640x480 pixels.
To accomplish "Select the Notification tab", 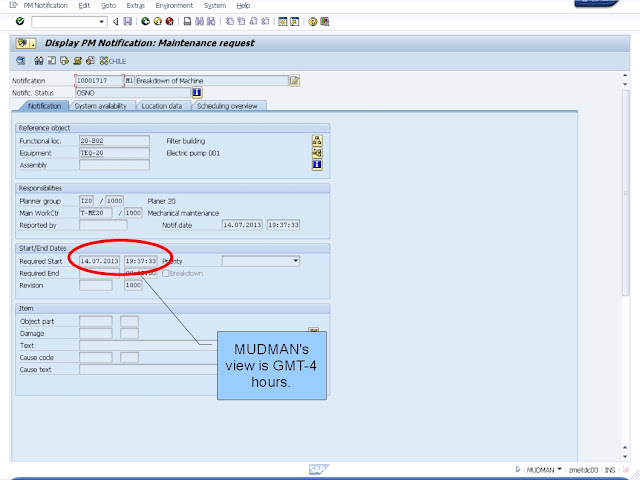I will (x=44, y=106).
